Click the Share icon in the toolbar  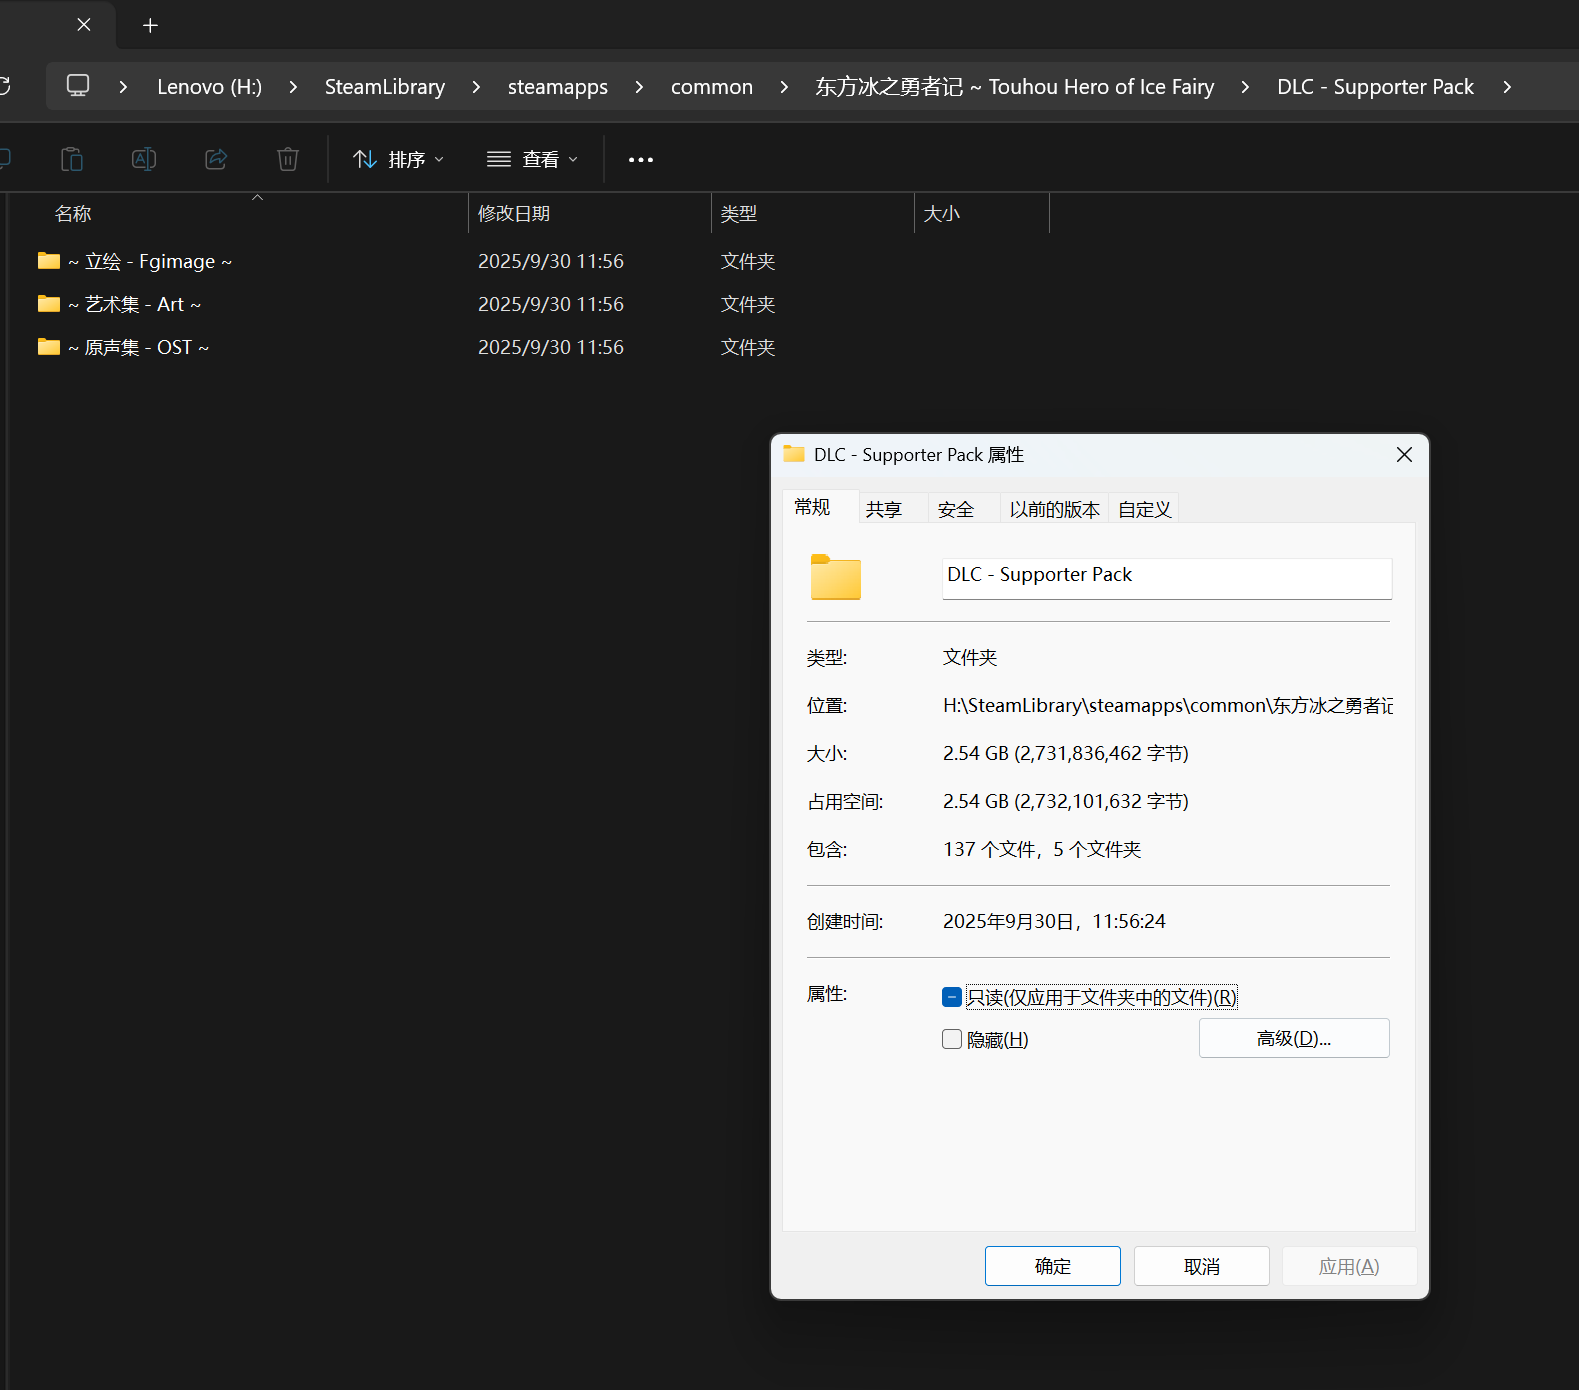[216, 159]
